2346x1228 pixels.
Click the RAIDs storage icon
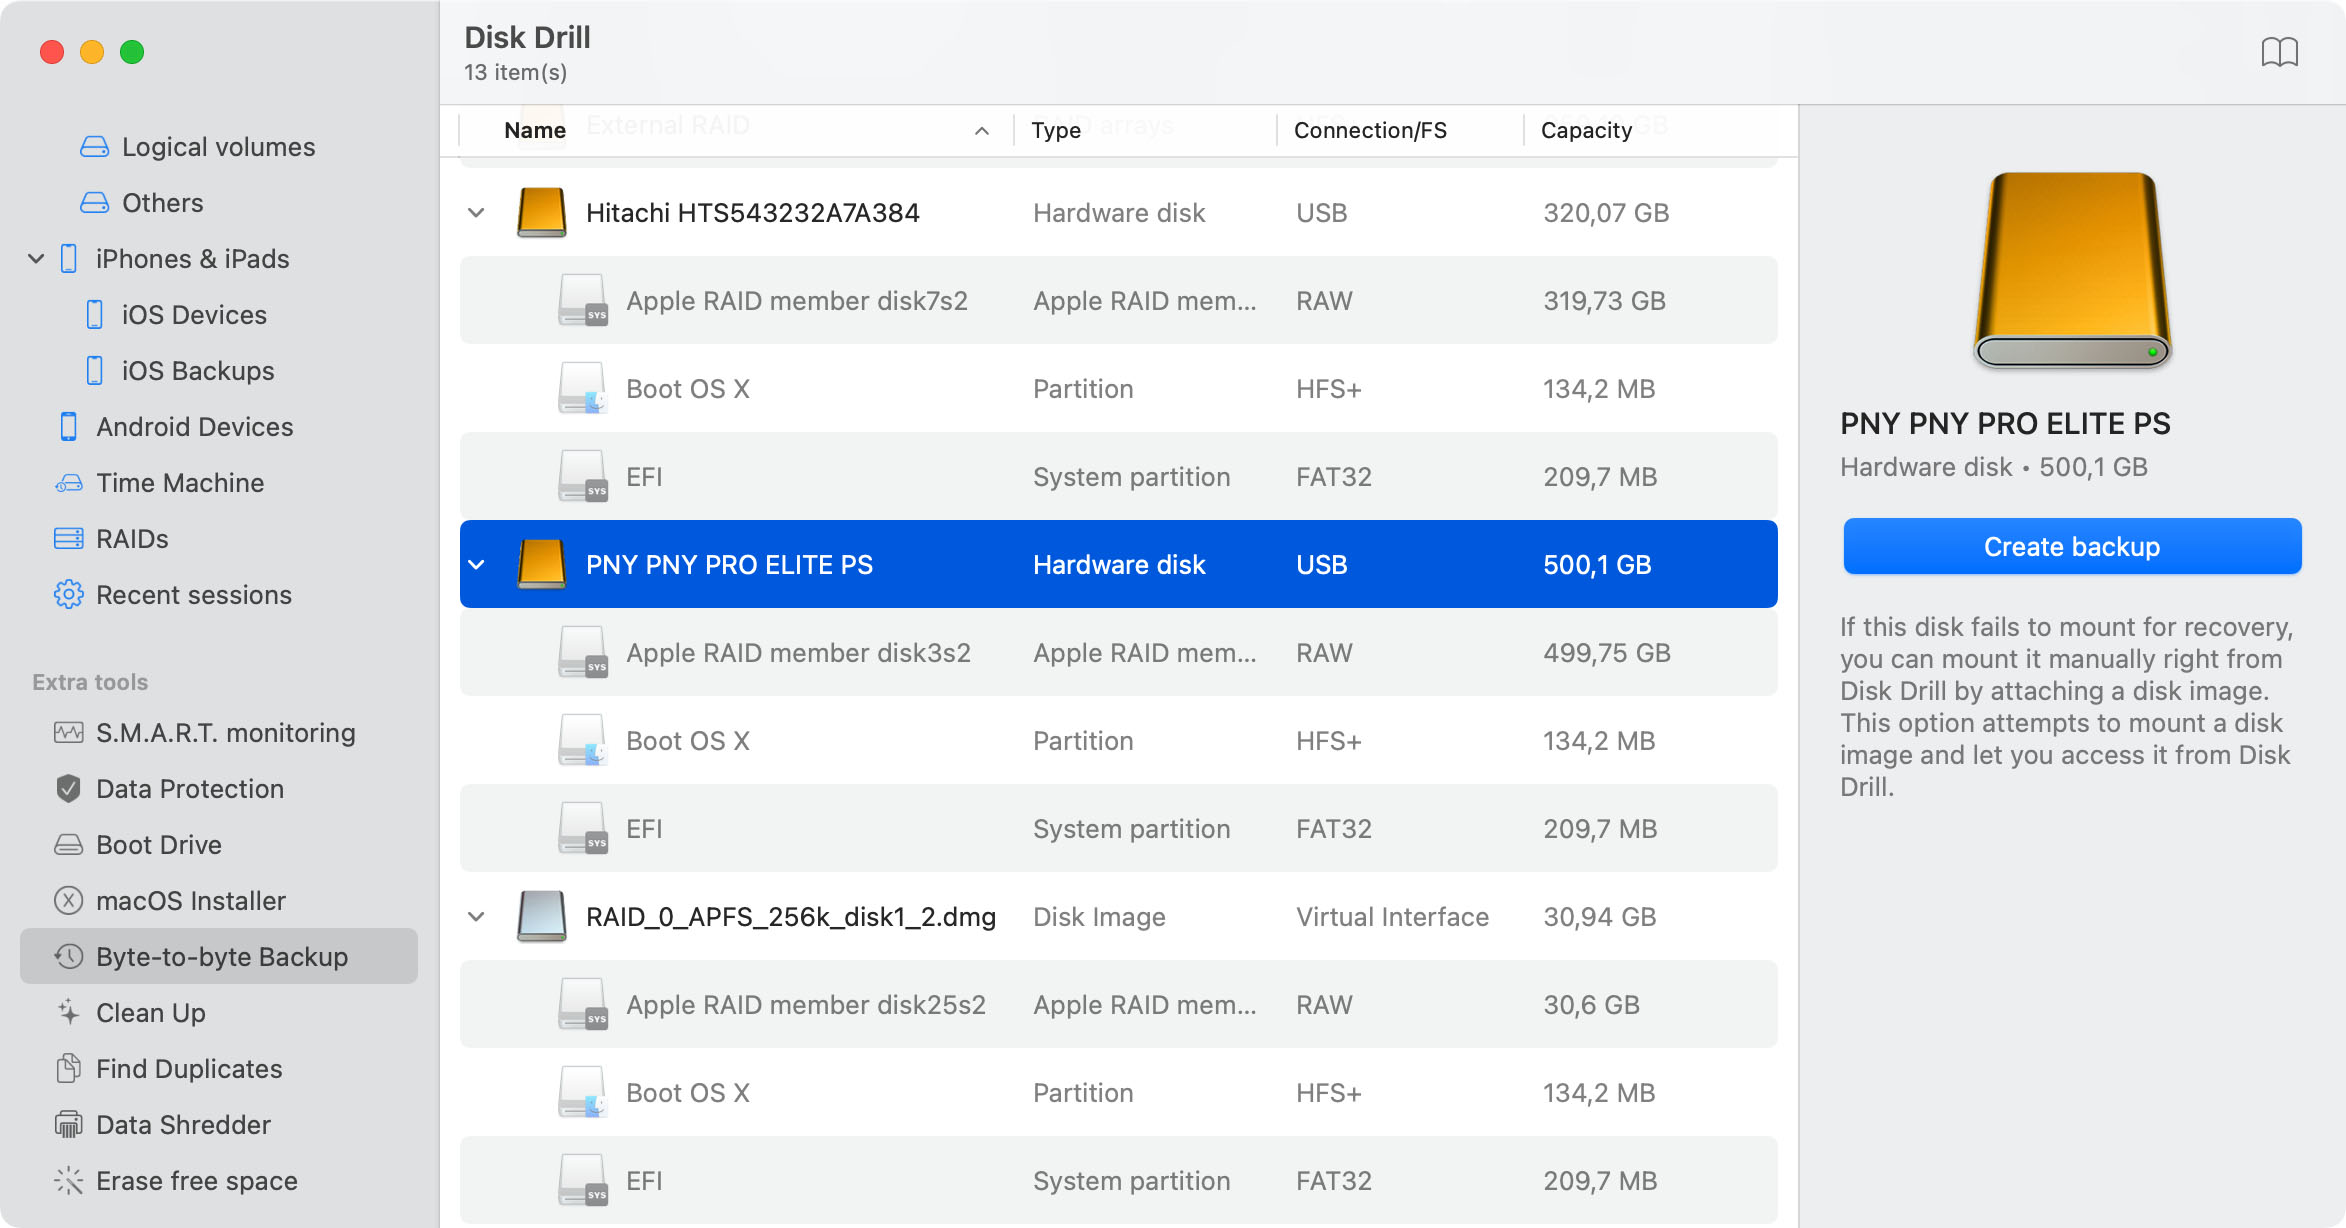(68, 539)
